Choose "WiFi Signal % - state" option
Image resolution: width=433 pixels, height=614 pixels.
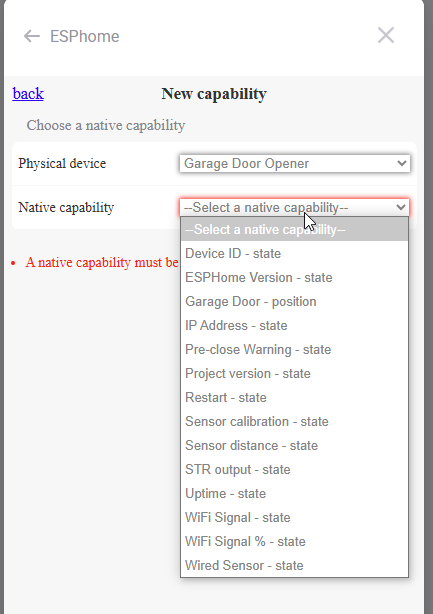pos(294,541)
